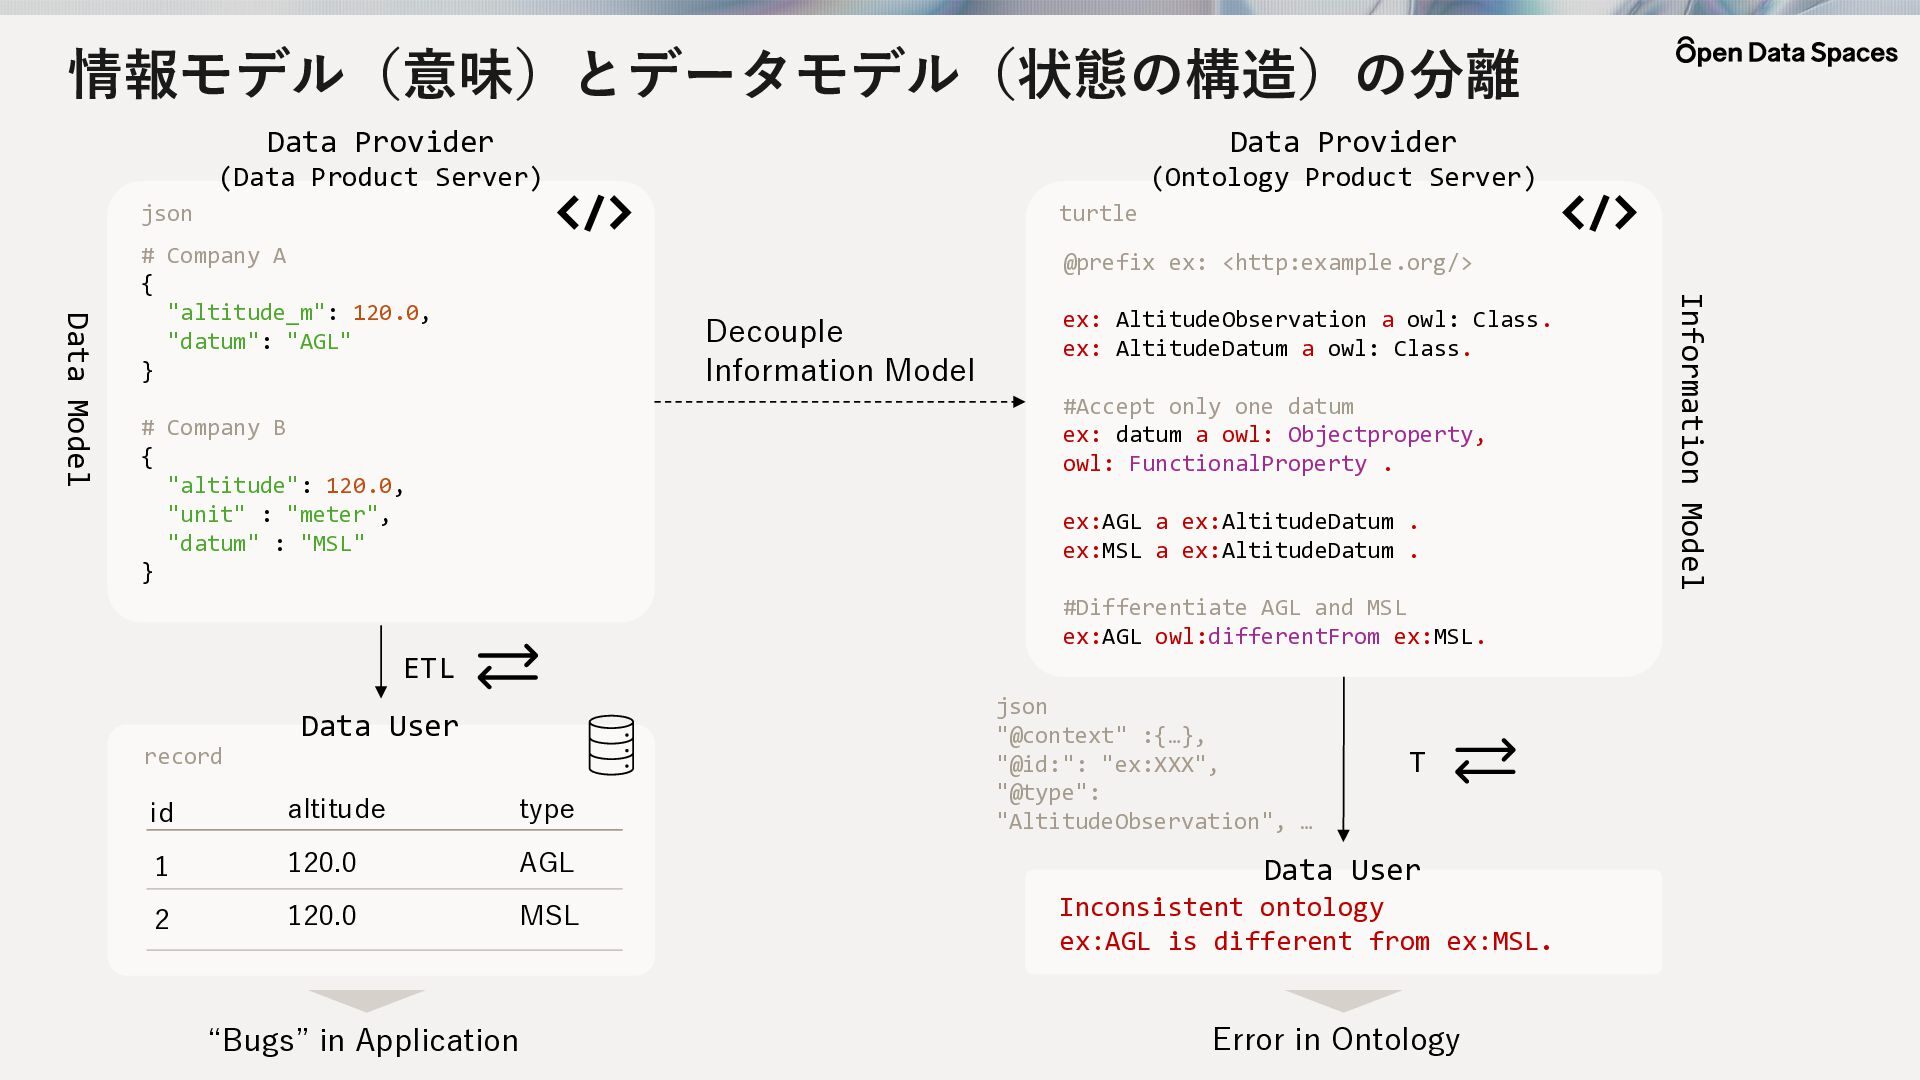Image resolution: width=1920 pixels, height=1080 pixels.
Task: Click the vertical Information Model label
Action: [x=1691, y=441]
